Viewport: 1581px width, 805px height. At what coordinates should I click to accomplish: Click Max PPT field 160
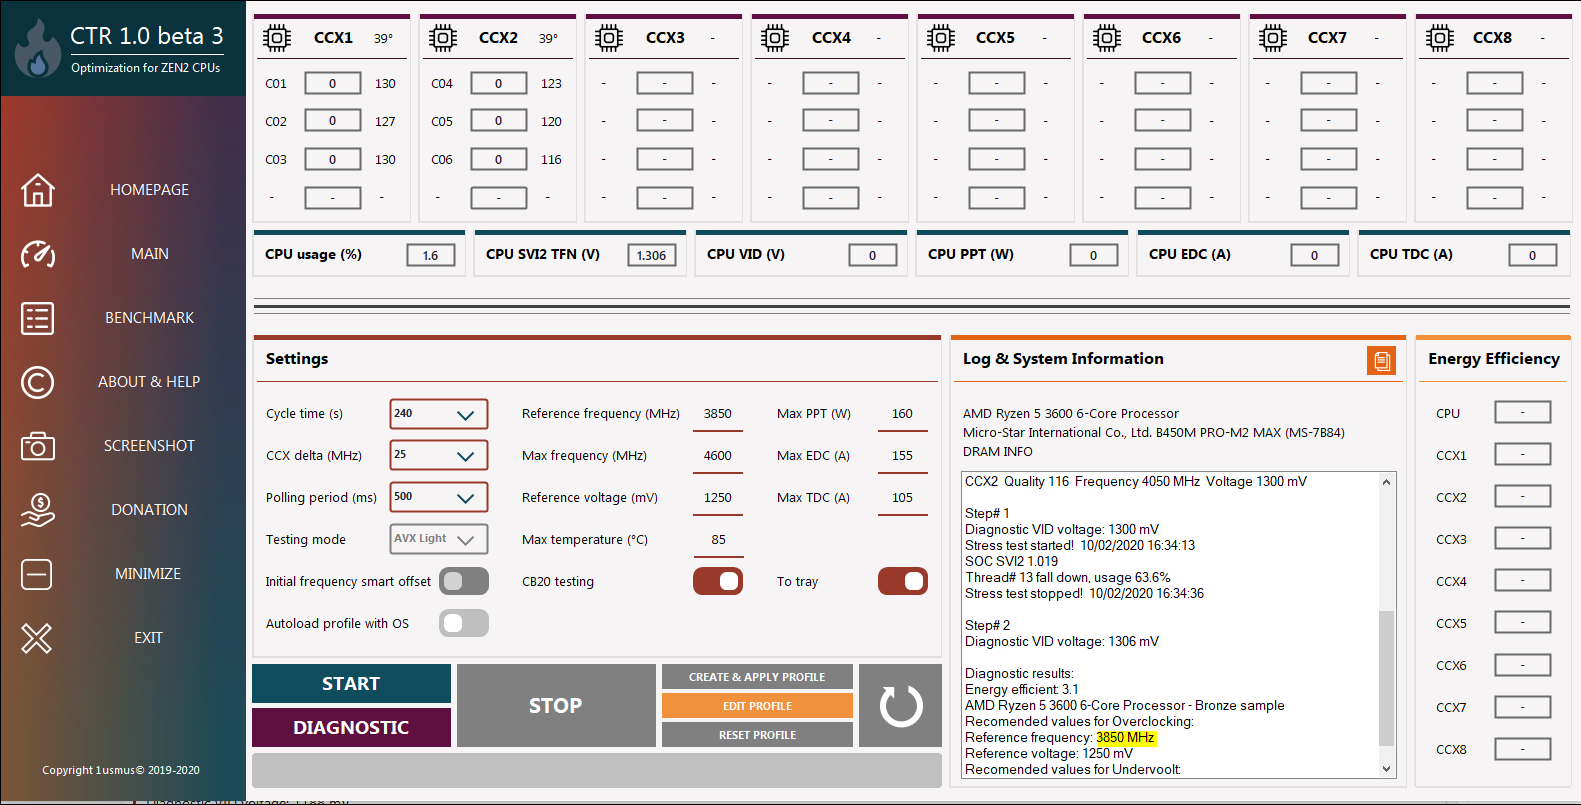[x=903, y=414]
